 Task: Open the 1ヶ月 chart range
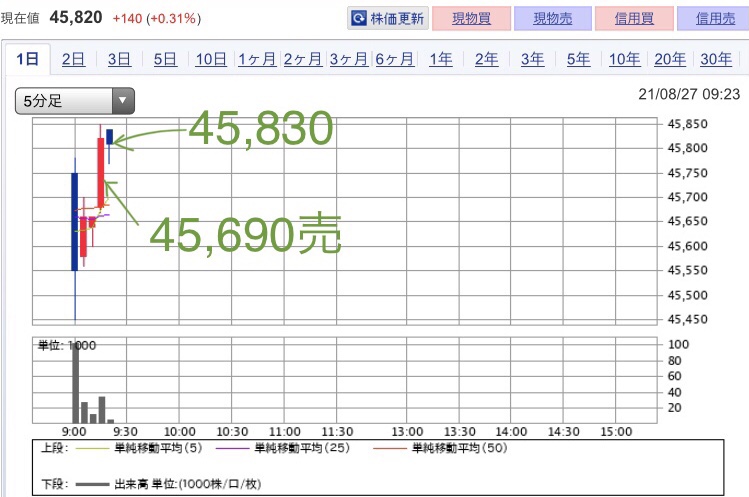click(x=257, y=59)
